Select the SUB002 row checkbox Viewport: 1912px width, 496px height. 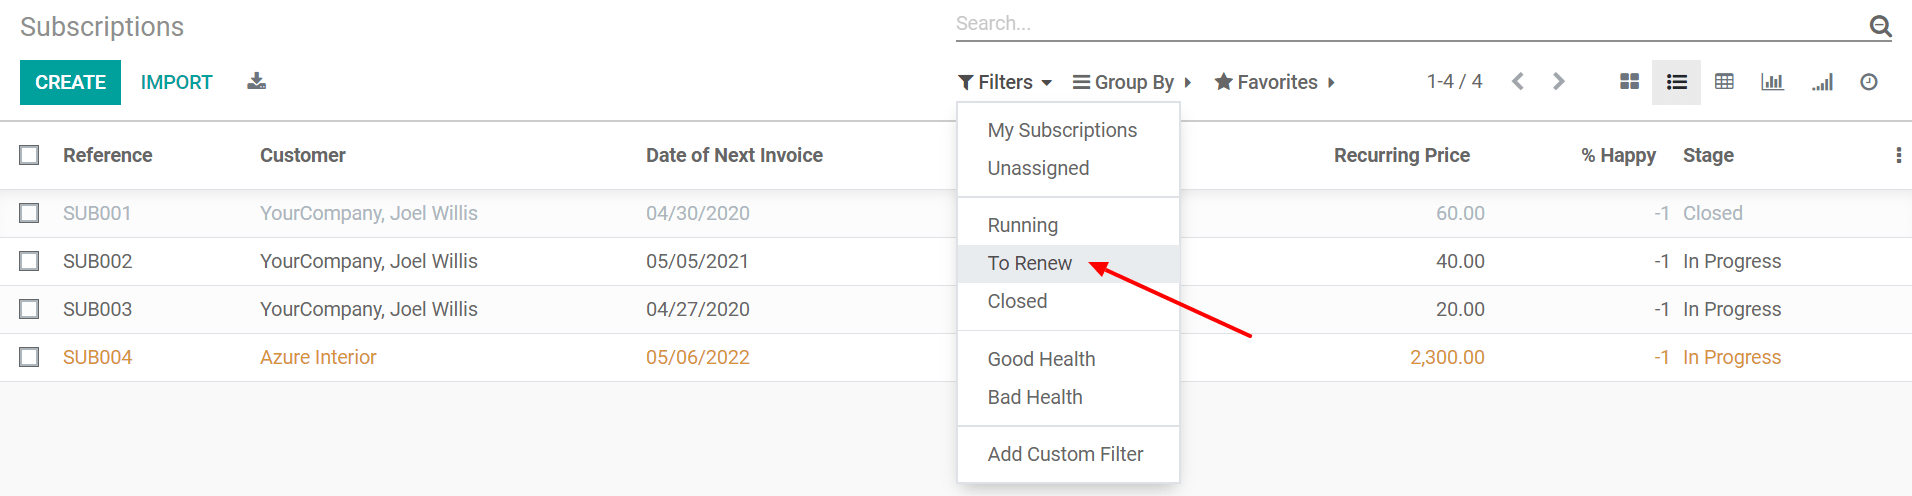pos(29,261)
